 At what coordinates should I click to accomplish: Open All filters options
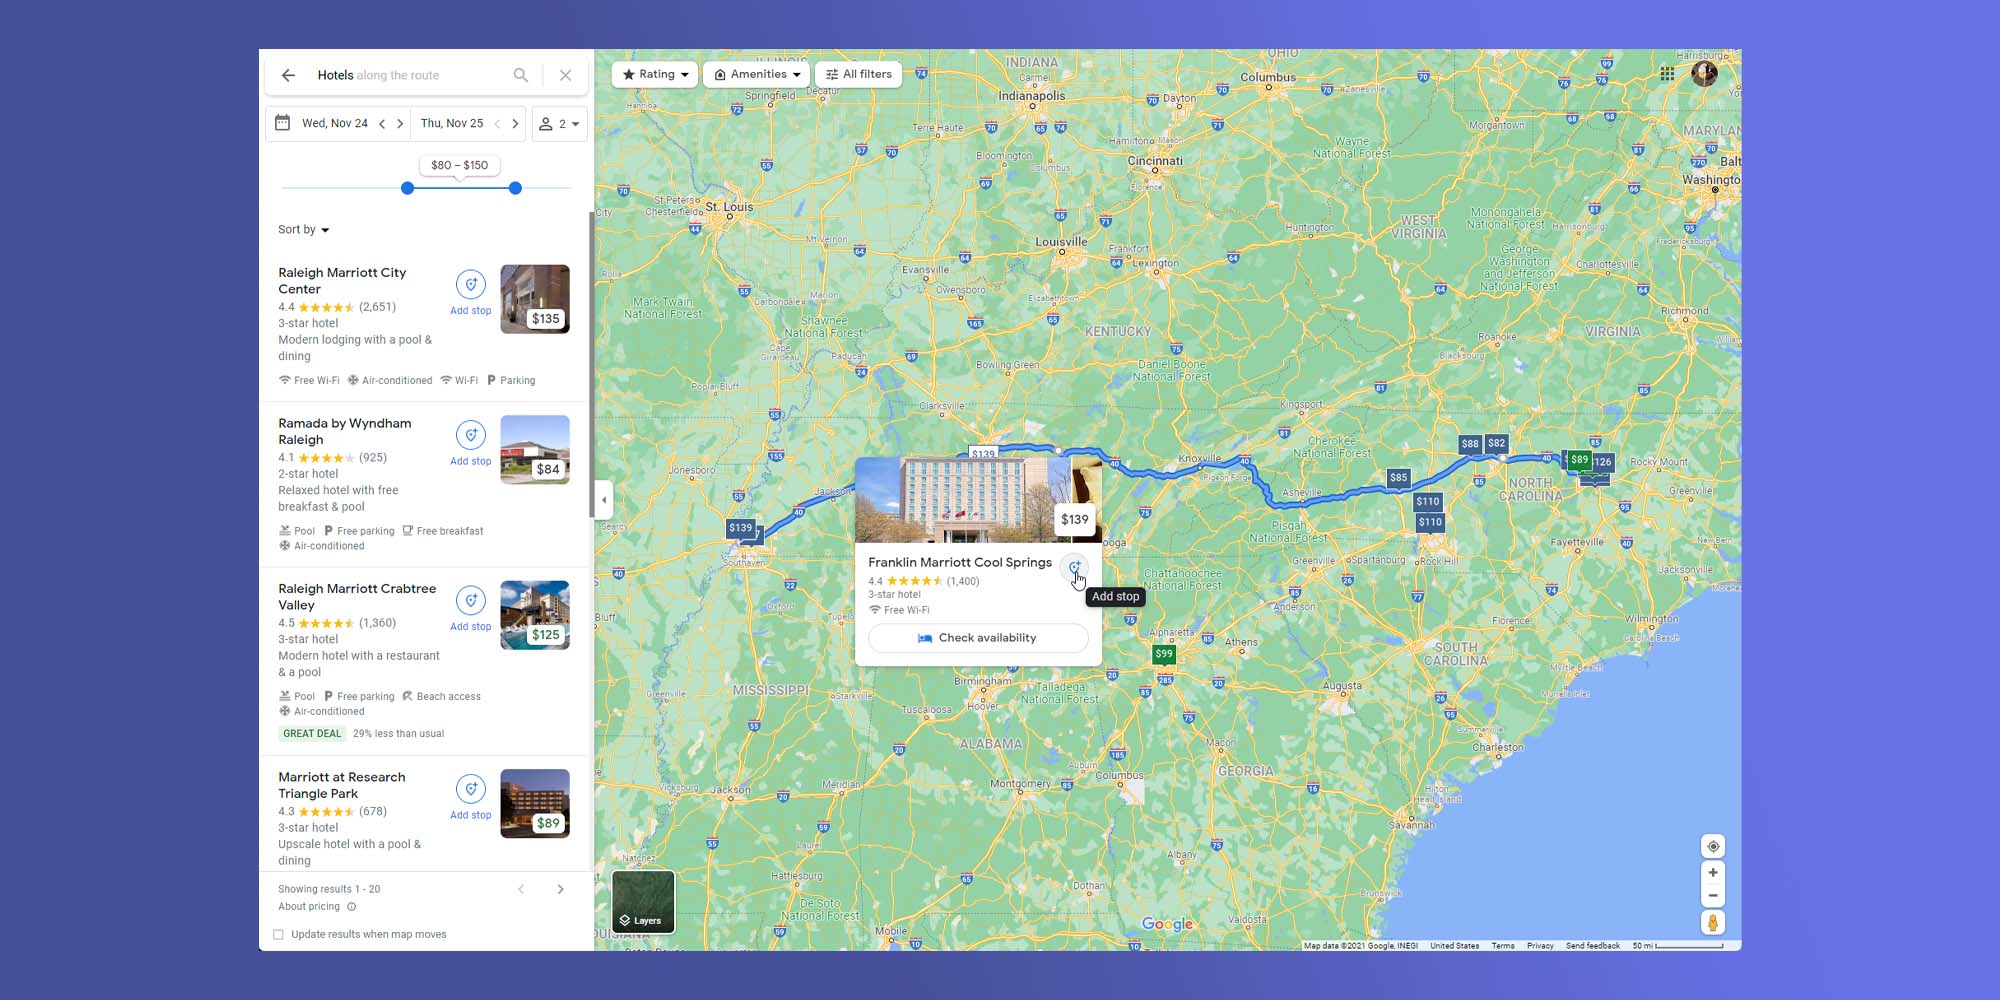tap(858, 73)
